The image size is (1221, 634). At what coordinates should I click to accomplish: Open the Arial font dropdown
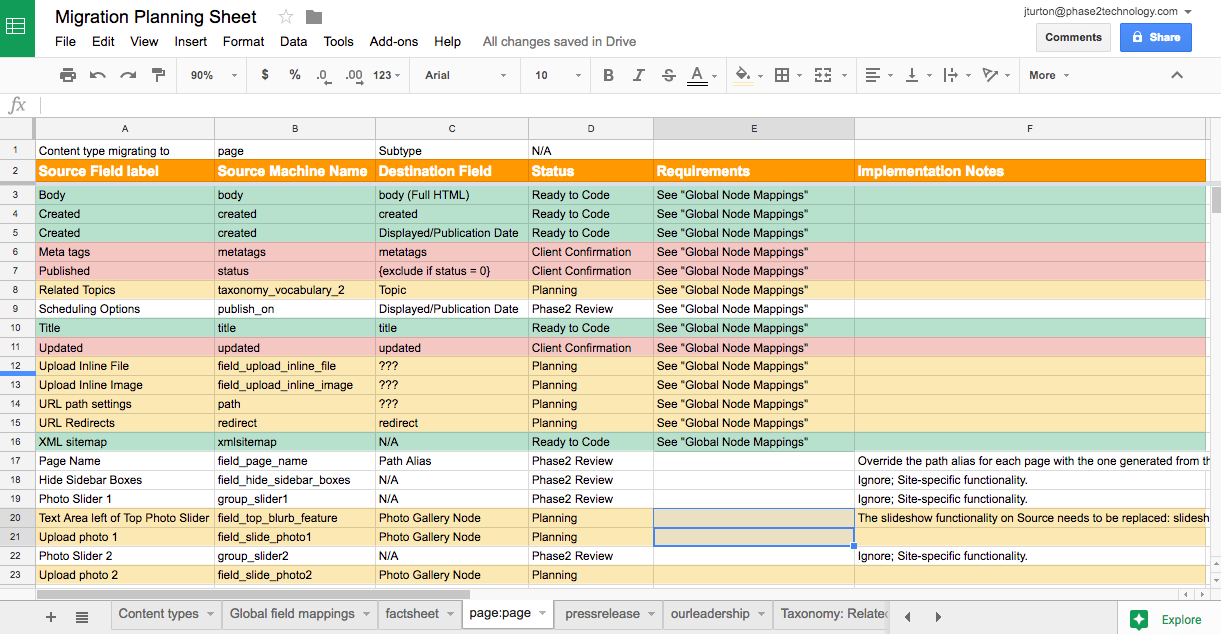coord(466,75)
